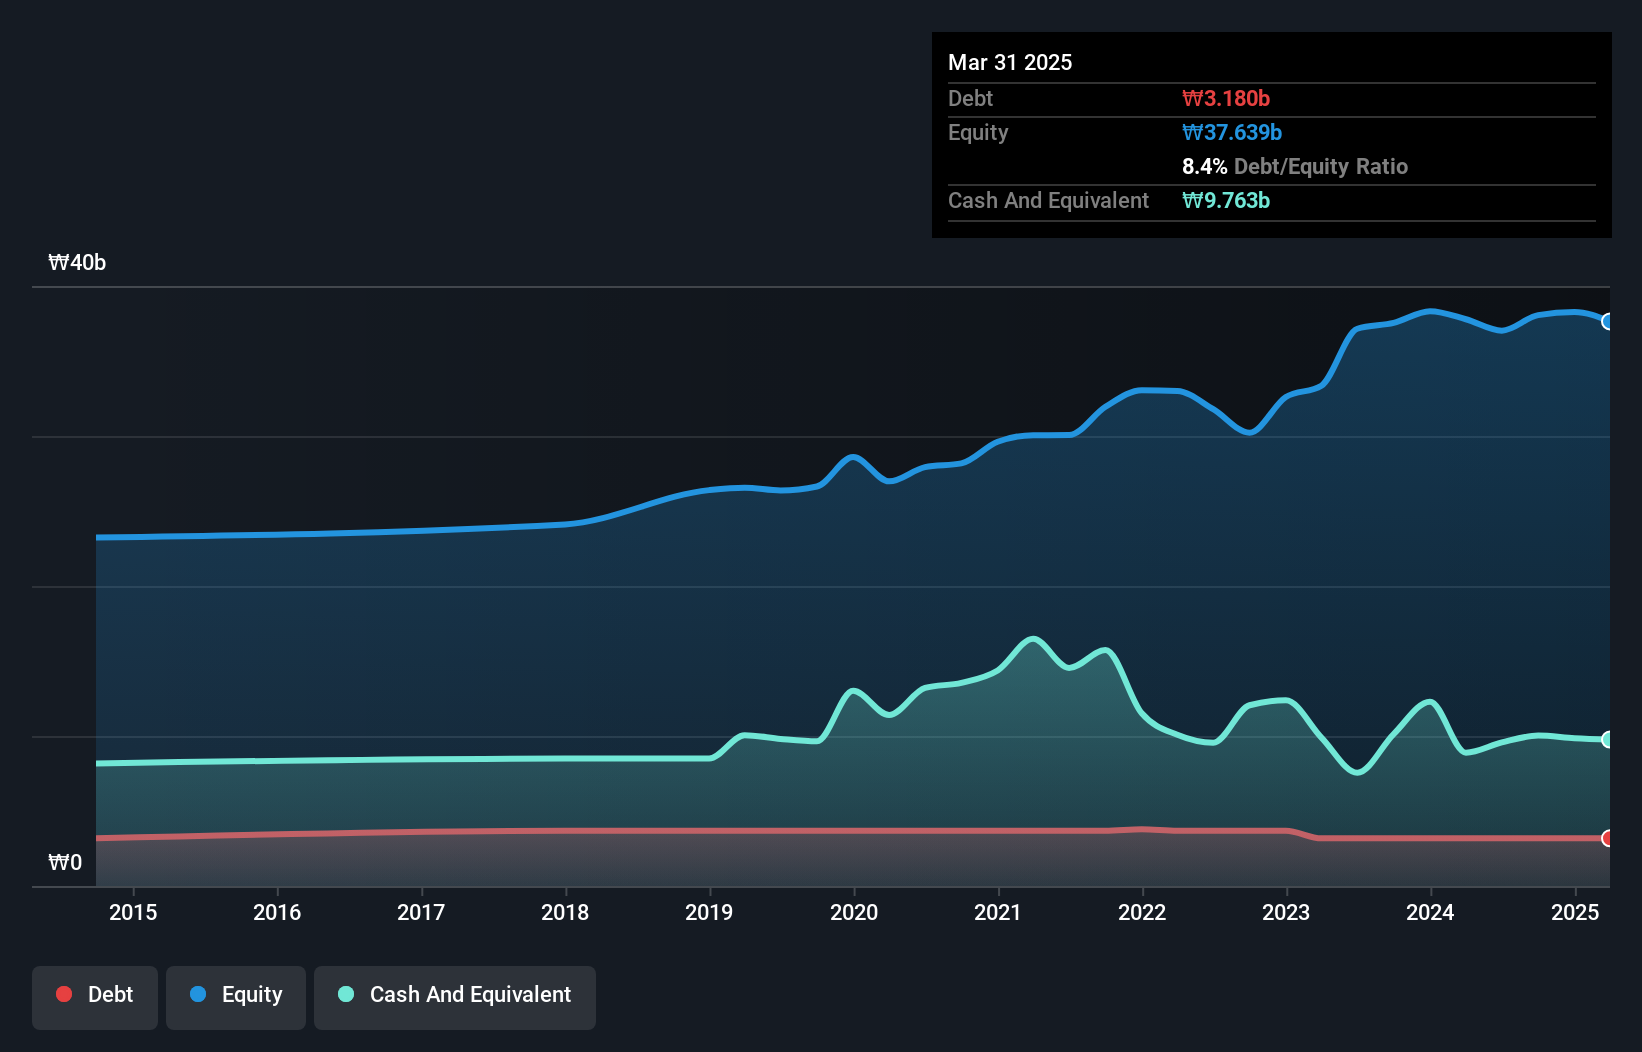Select the 2025 x-axis label
The width and height of the screenshot is (1642, 1052).
tap(1575, 912)
